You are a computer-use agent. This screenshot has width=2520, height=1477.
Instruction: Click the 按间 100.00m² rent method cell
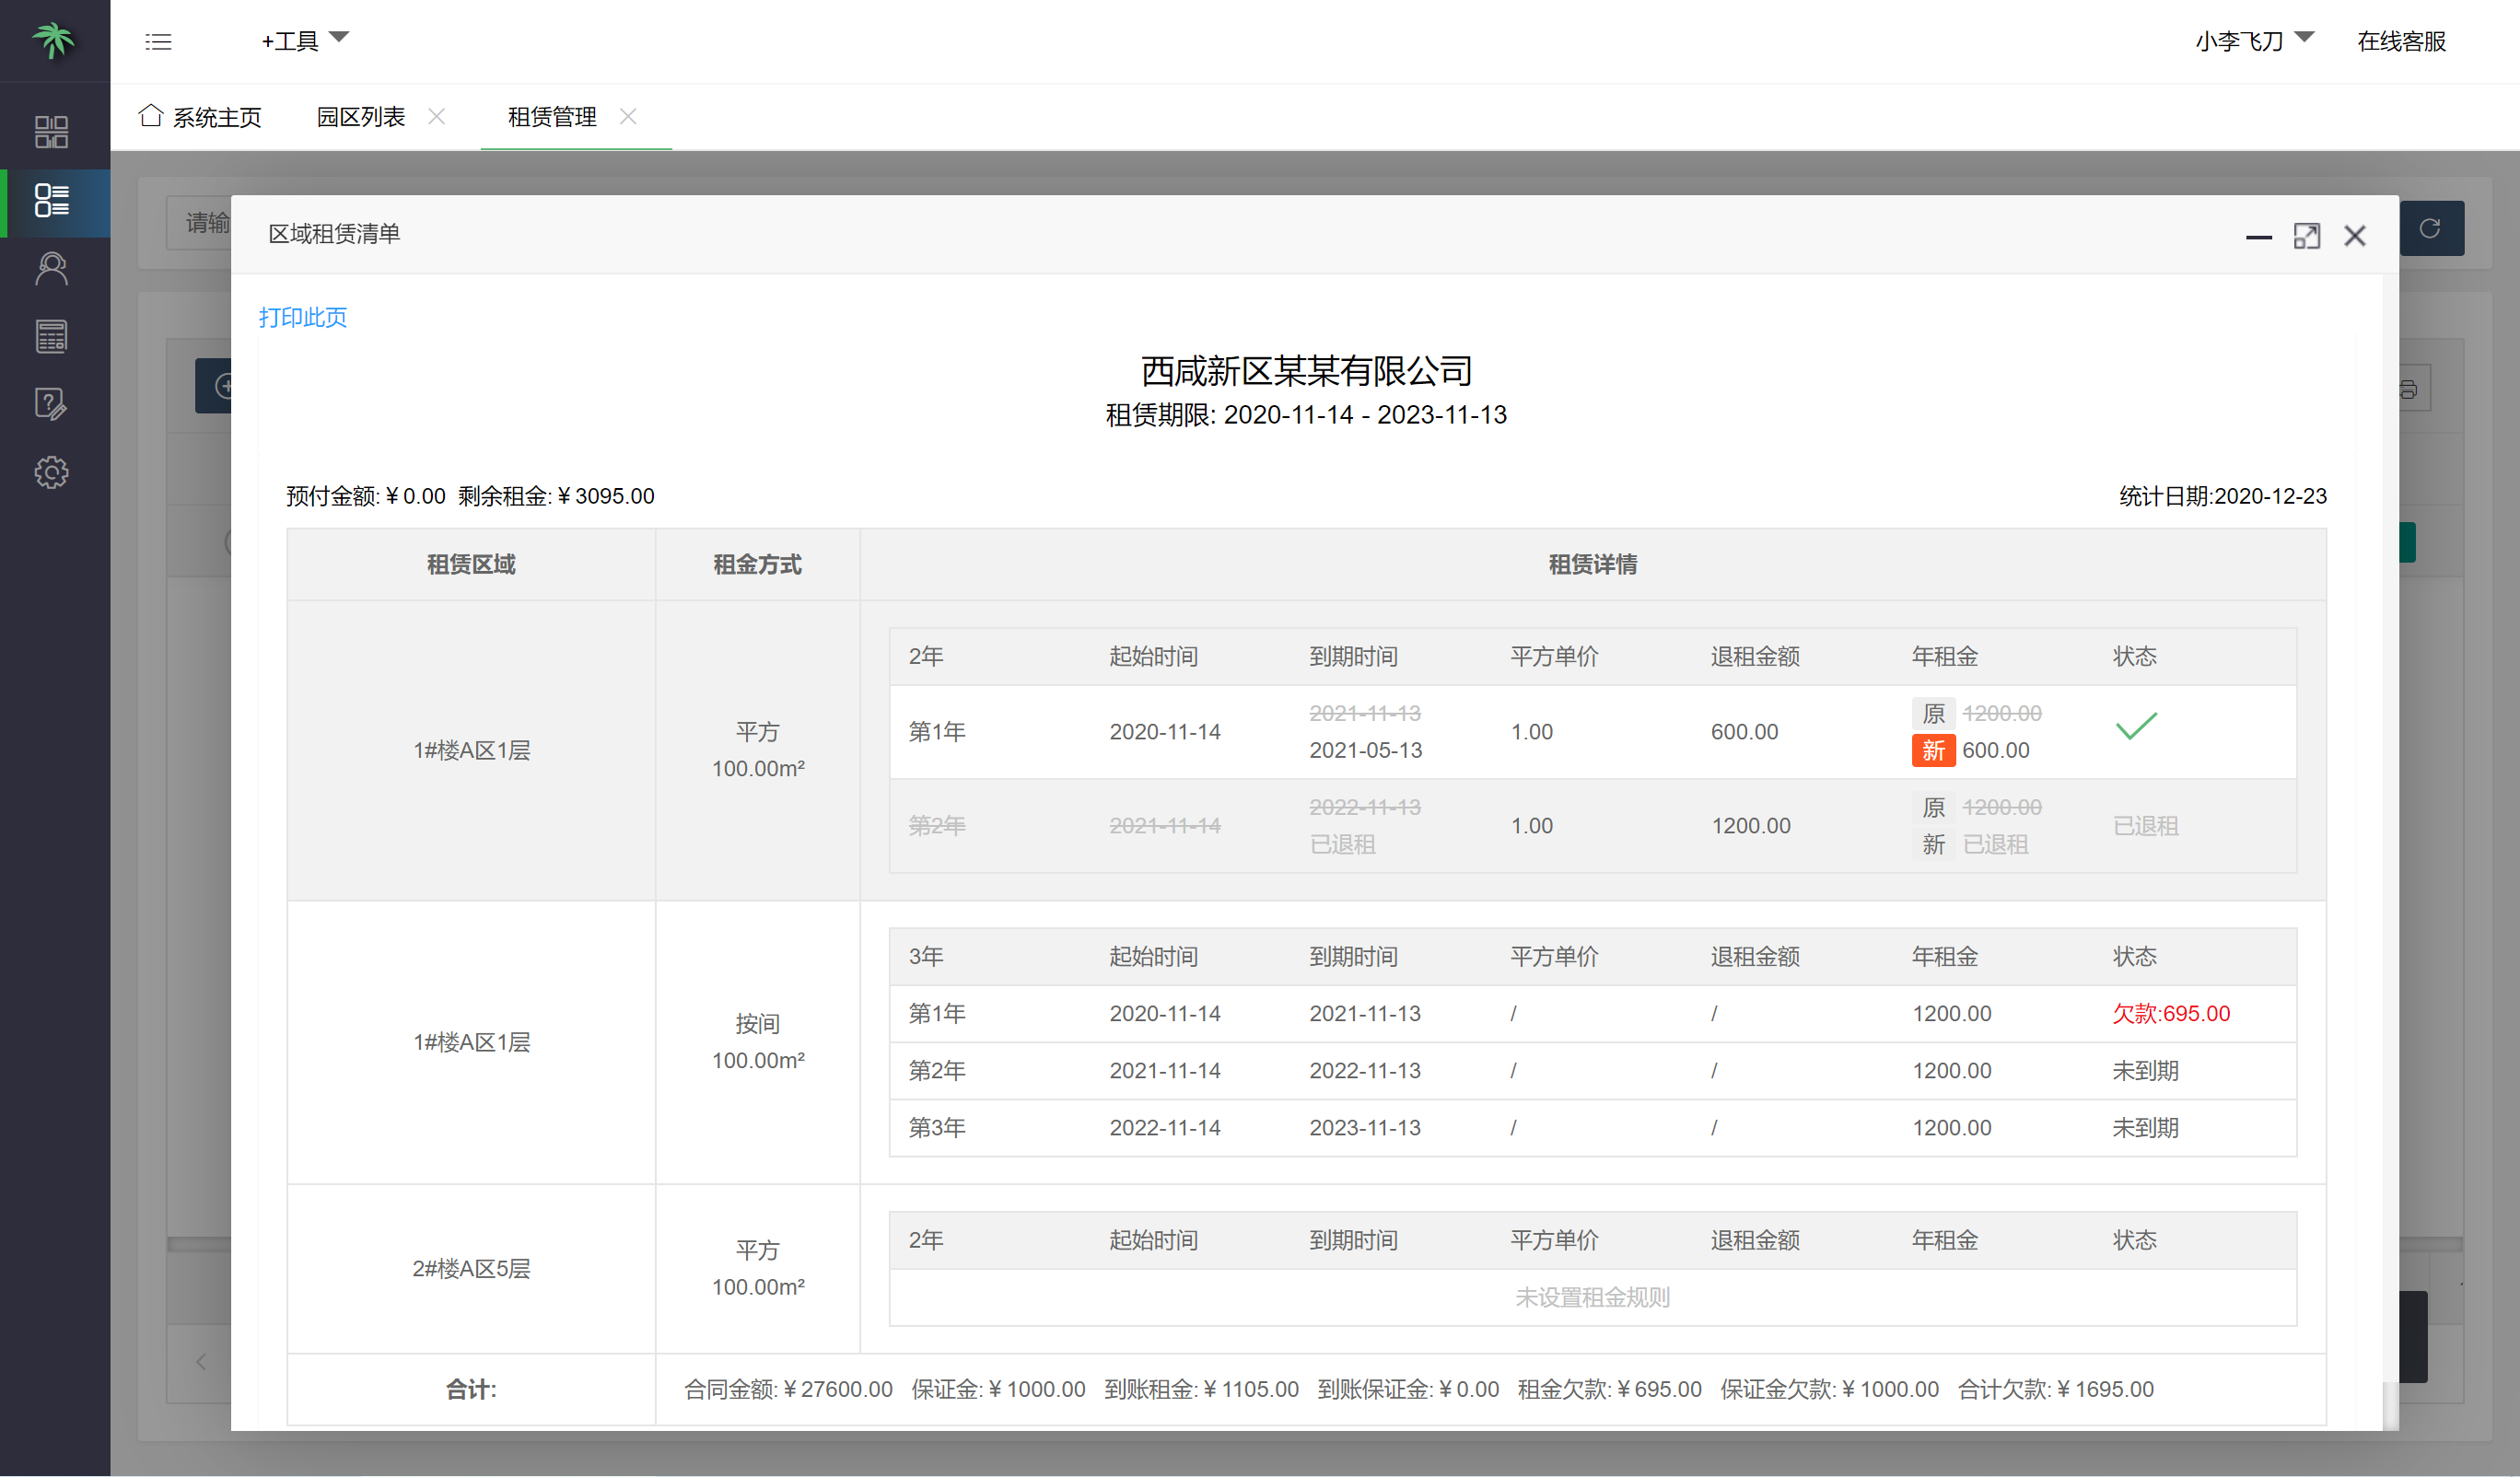pos(757,1042)
